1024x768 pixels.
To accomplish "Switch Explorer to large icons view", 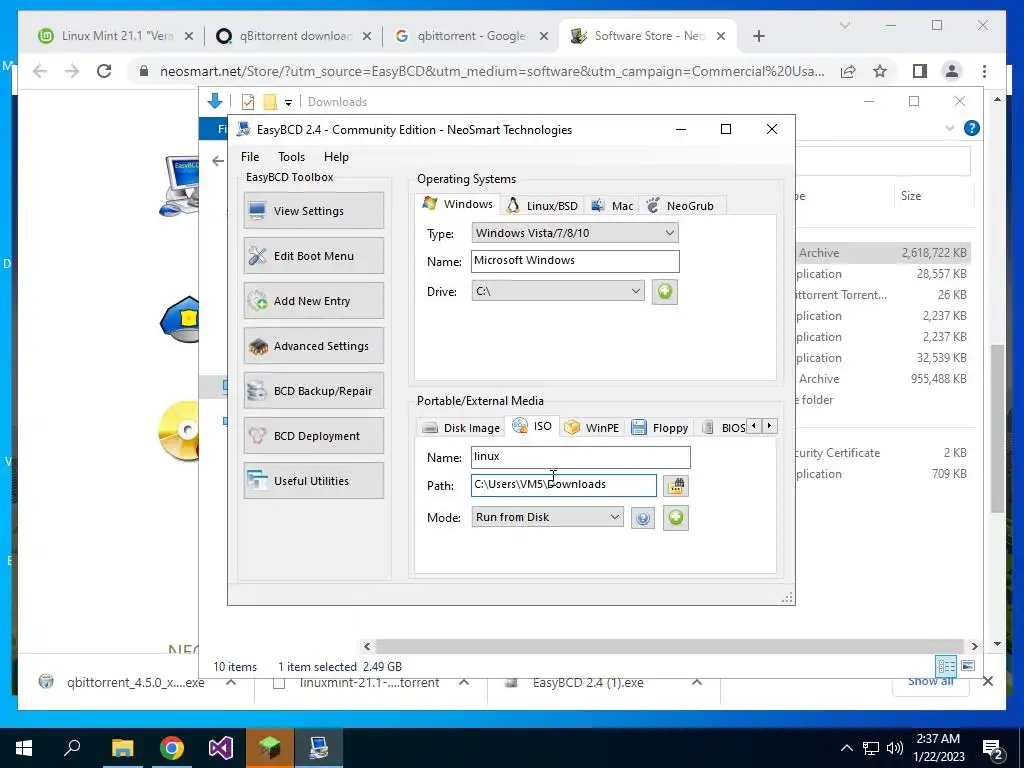I will (x=968, y=666).
